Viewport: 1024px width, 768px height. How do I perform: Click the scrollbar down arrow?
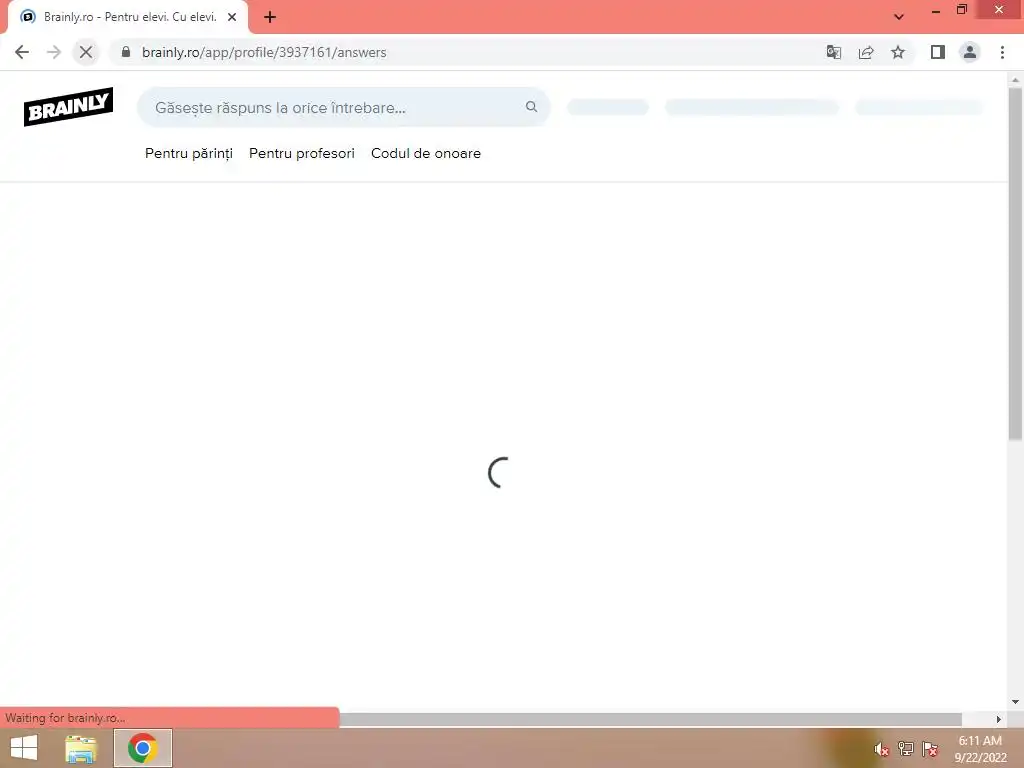pos(1015,702)
